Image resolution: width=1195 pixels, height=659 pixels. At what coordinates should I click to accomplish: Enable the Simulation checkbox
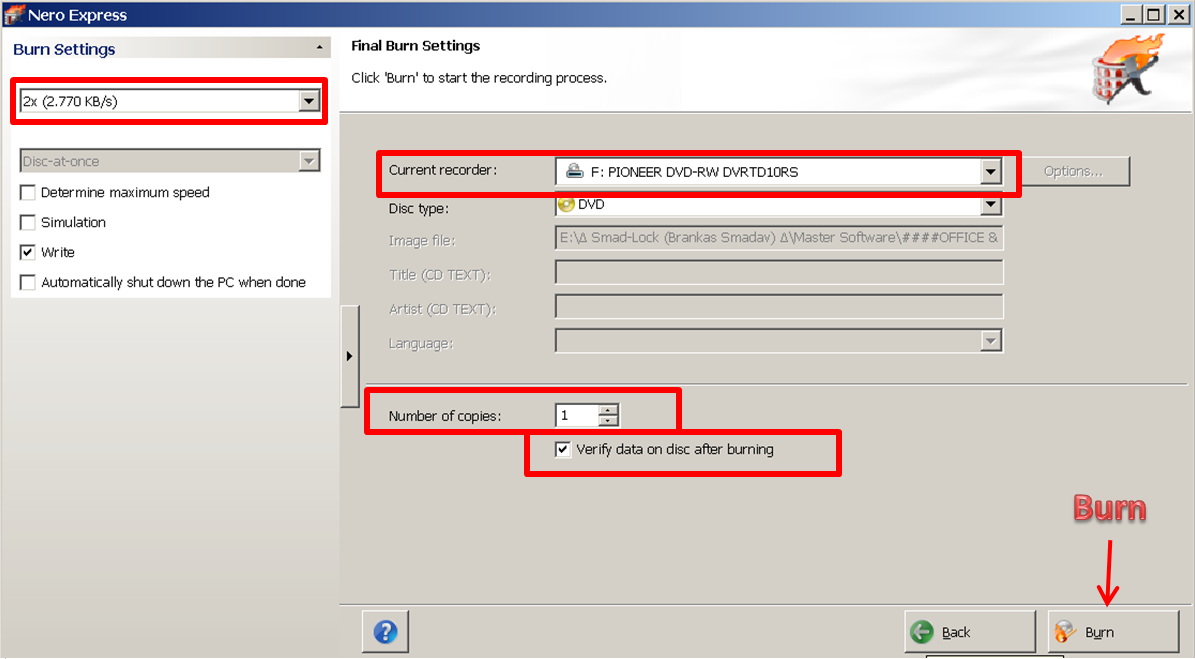(x=28, y=222)
